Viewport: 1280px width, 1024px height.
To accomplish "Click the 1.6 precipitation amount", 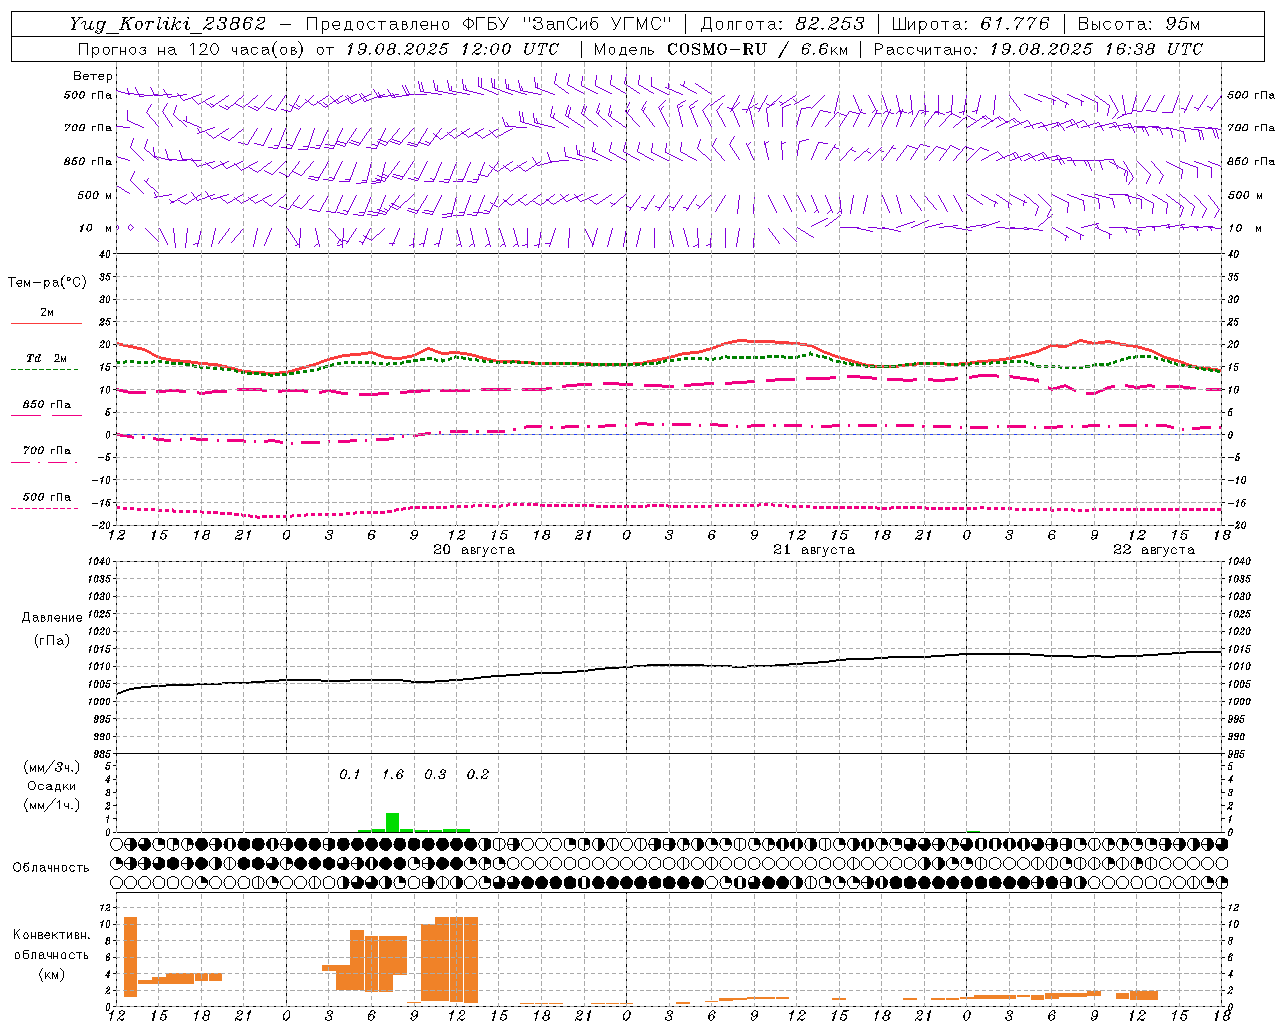I will 393,775.
